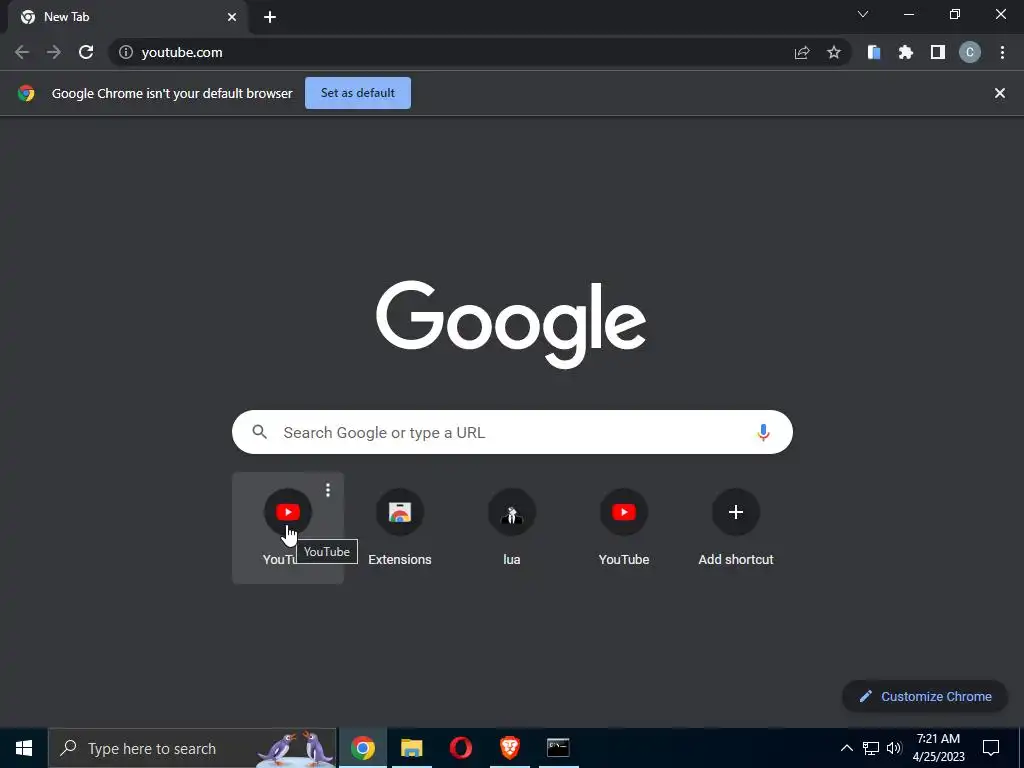The width and height of the screenshot is (1024, 768).
Task: Set Chrome as default browser
Action: click(358, 93)
